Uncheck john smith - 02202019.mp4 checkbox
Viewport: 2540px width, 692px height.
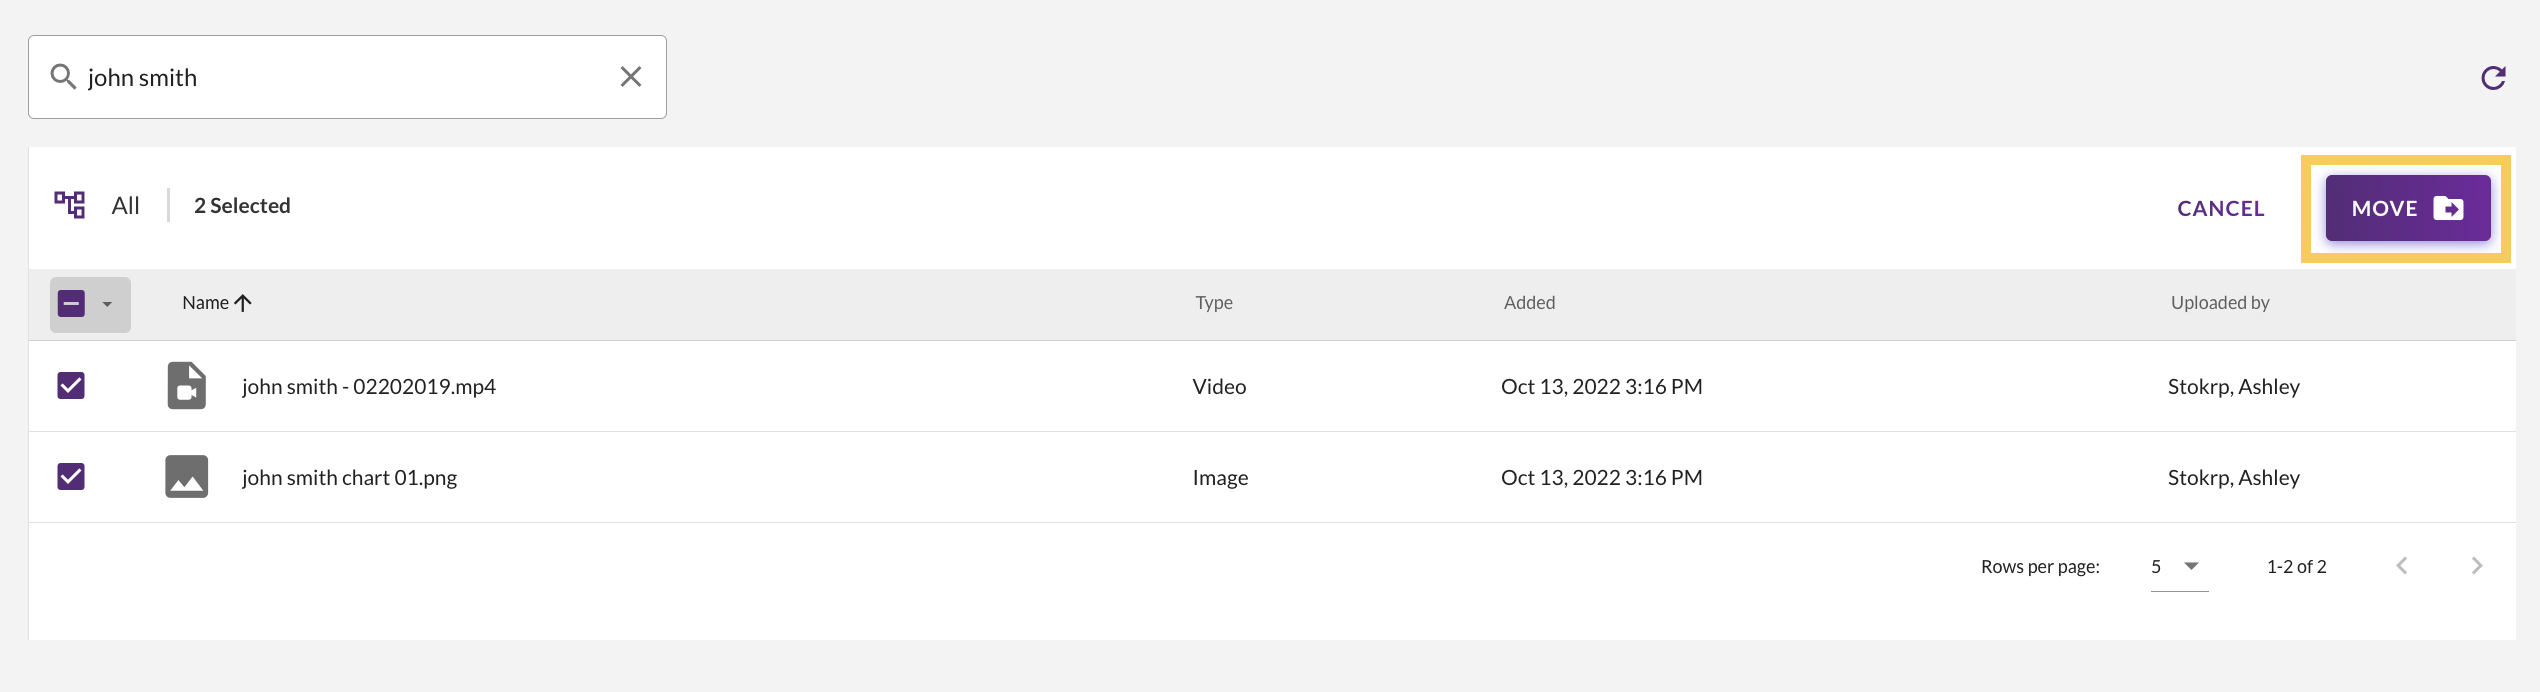(71, 386)
